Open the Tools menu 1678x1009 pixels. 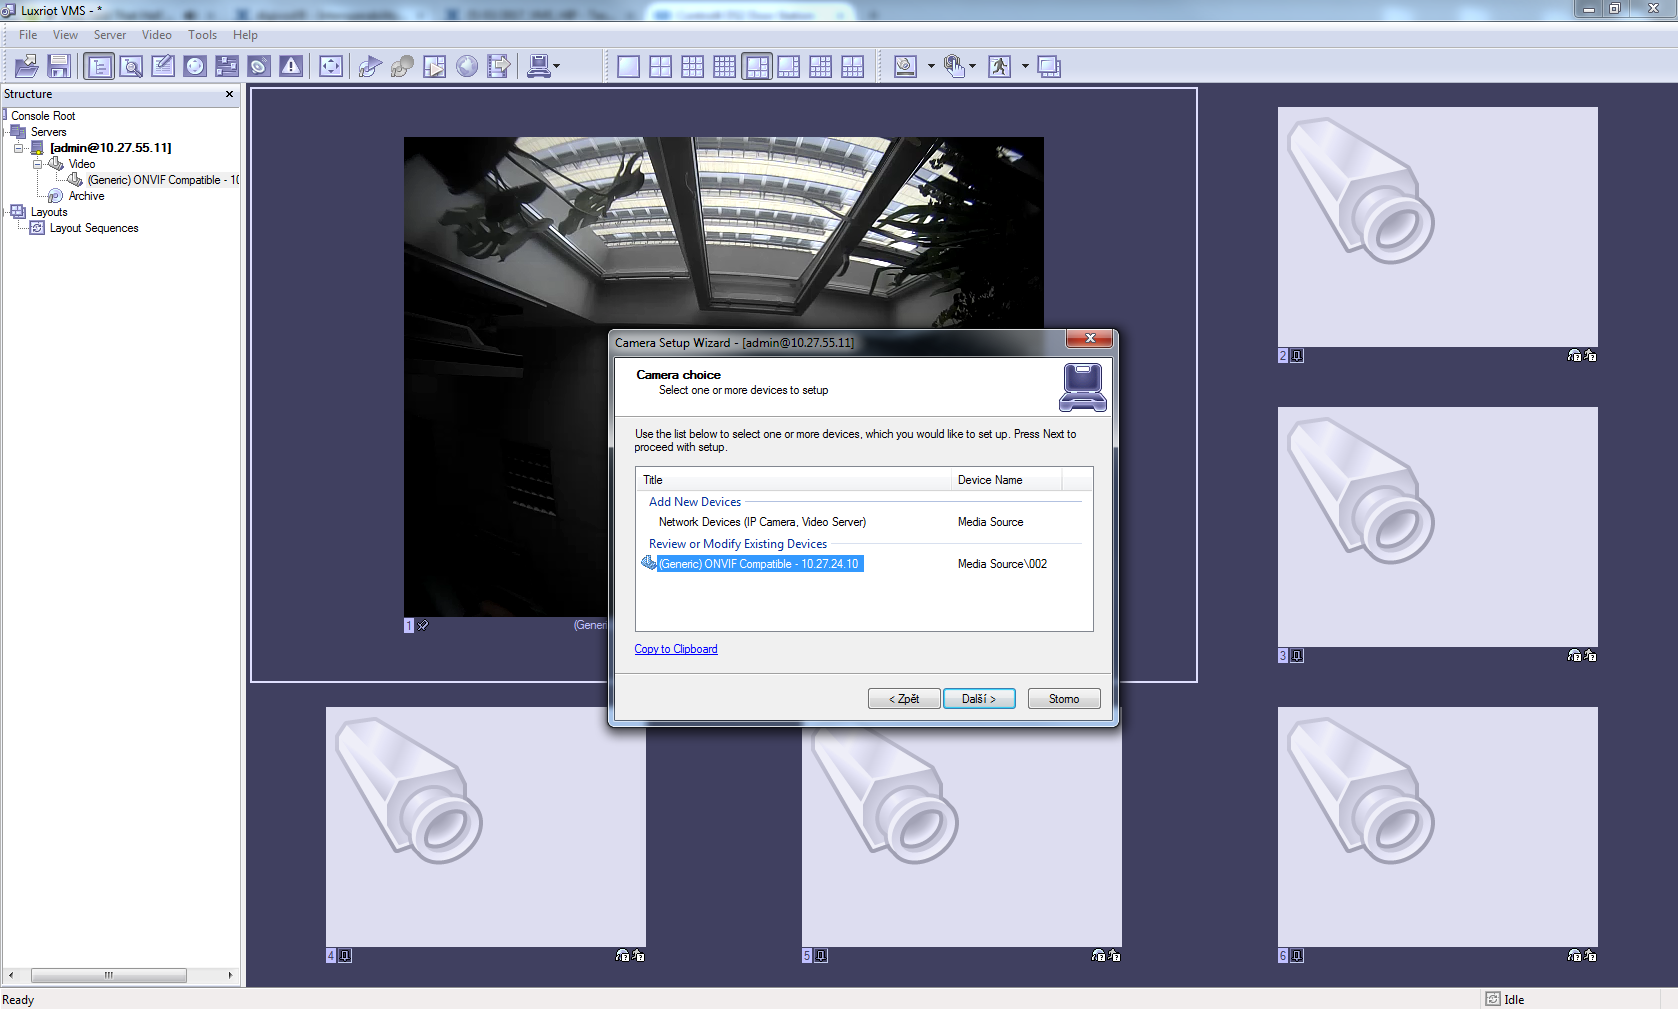pos(202,35)
